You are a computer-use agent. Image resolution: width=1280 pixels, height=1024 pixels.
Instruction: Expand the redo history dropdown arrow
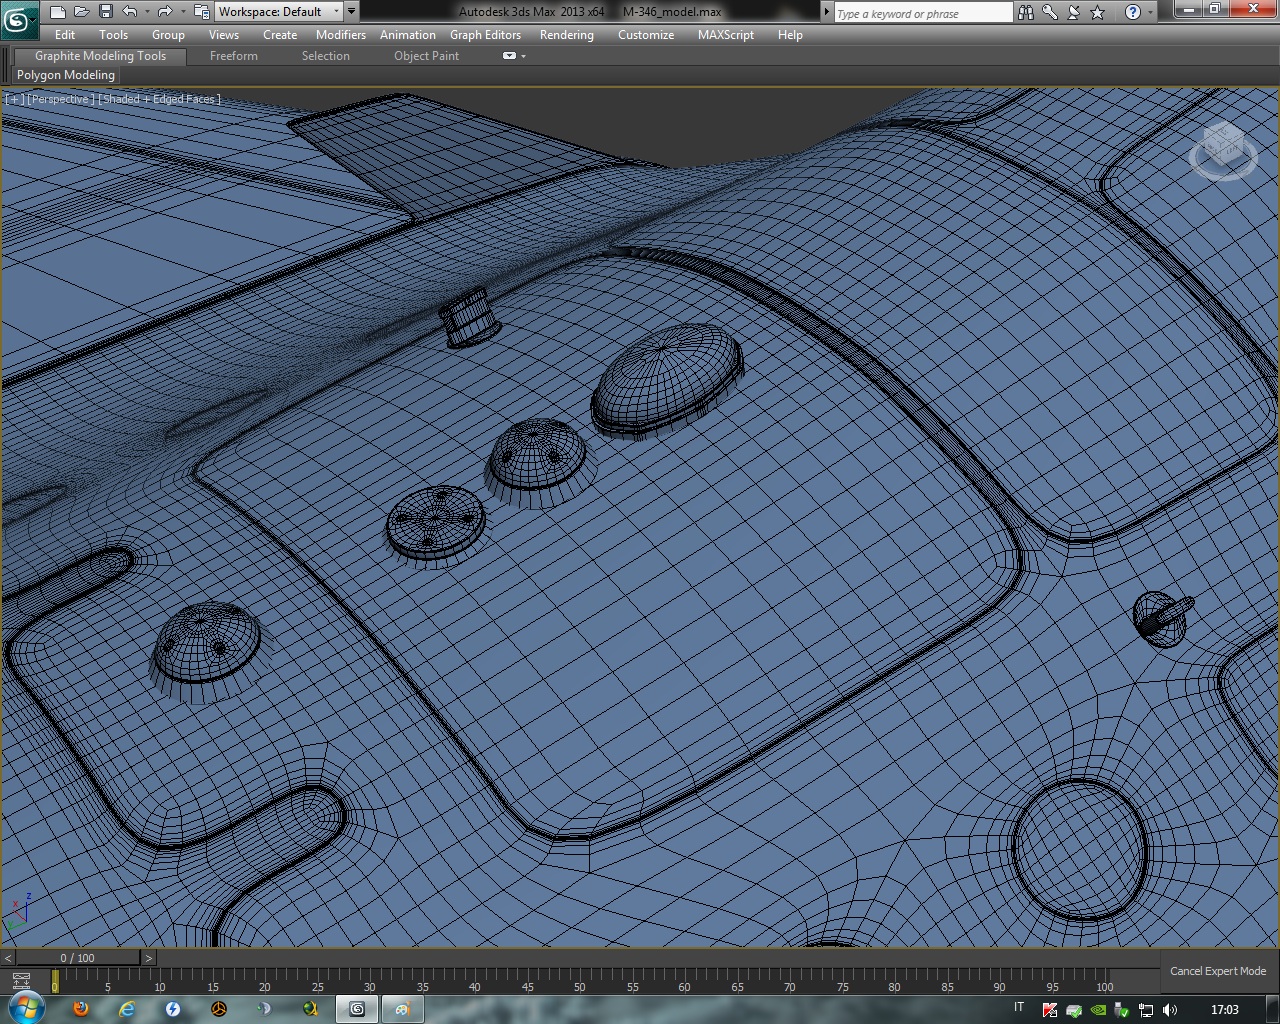(182, 12)
